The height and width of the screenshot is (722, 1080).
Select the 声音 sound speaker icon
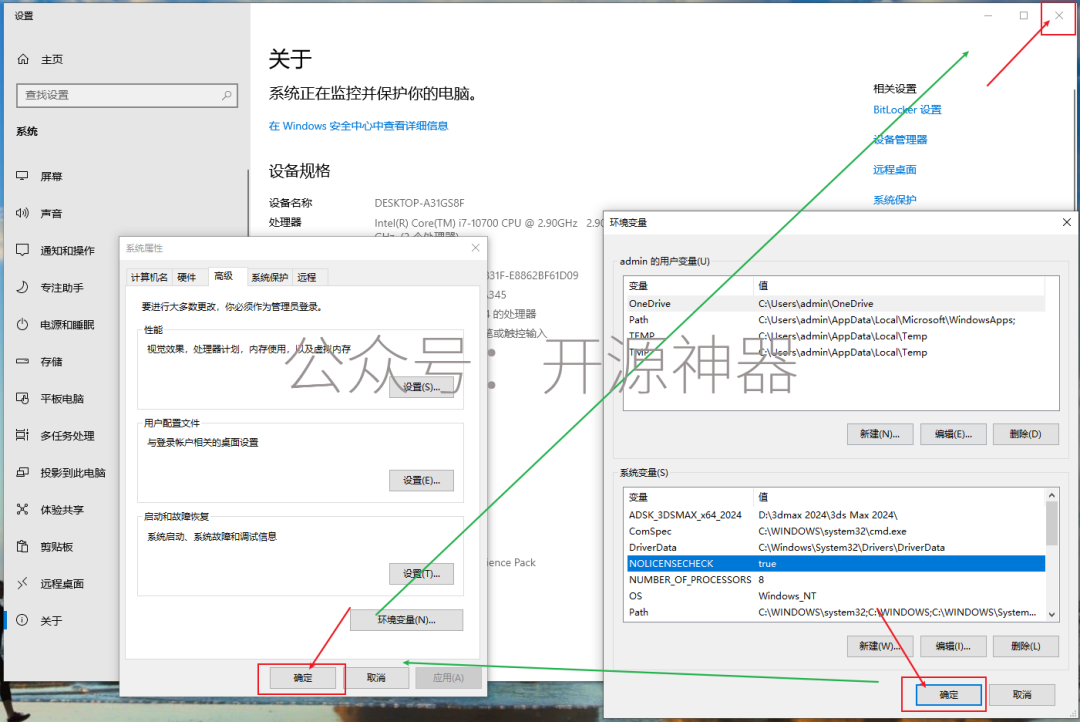(x=23, y=213)
